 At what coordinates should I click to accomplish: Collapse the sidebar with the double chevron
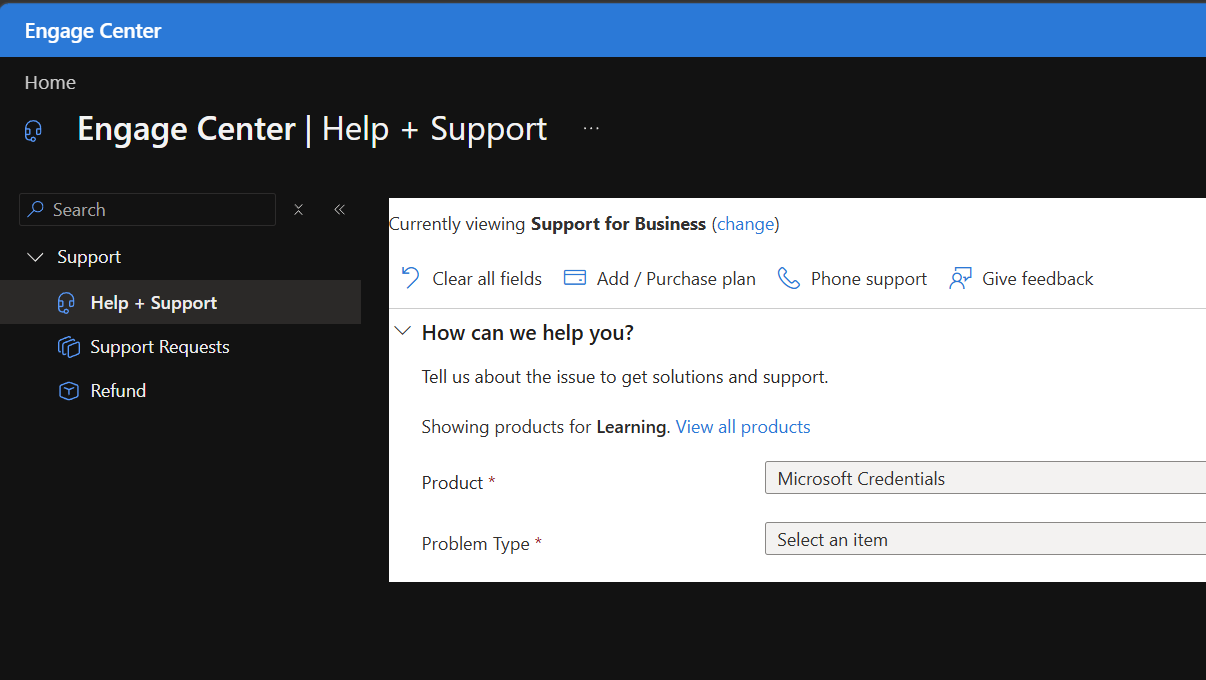(339, 209)
